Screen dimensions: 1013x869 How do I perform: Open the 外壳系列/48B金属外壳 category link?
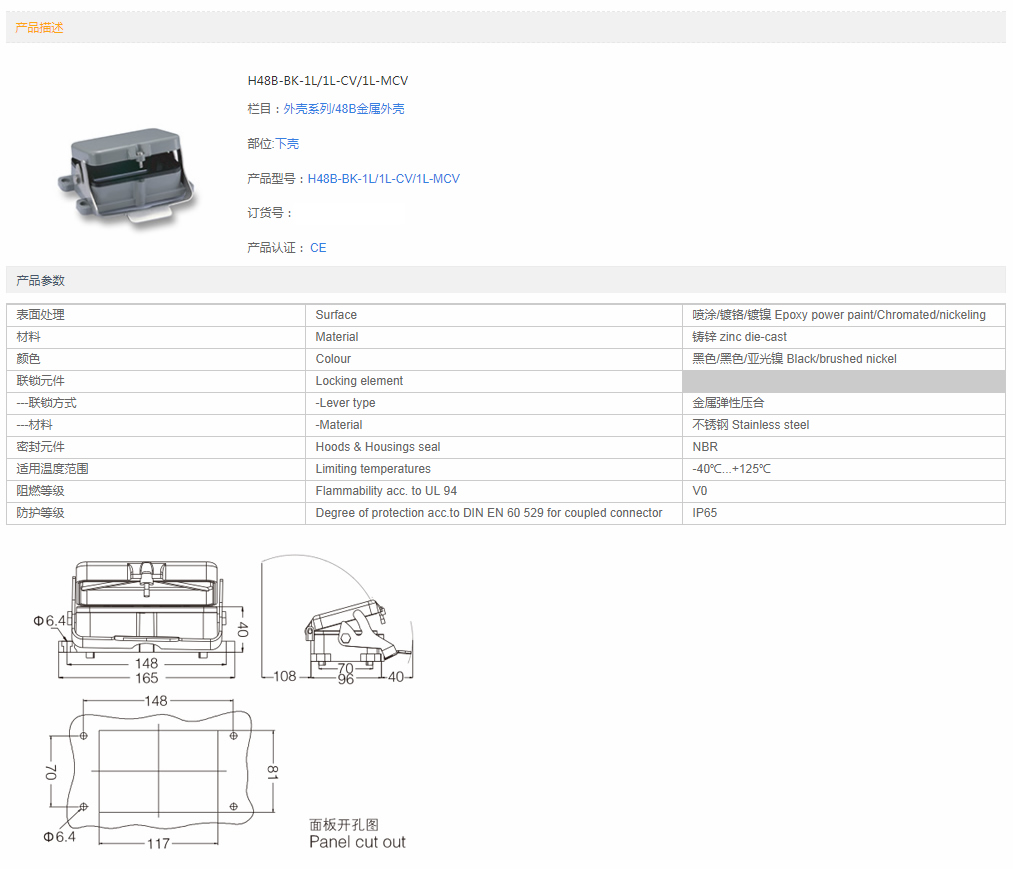tap(343, 109)
